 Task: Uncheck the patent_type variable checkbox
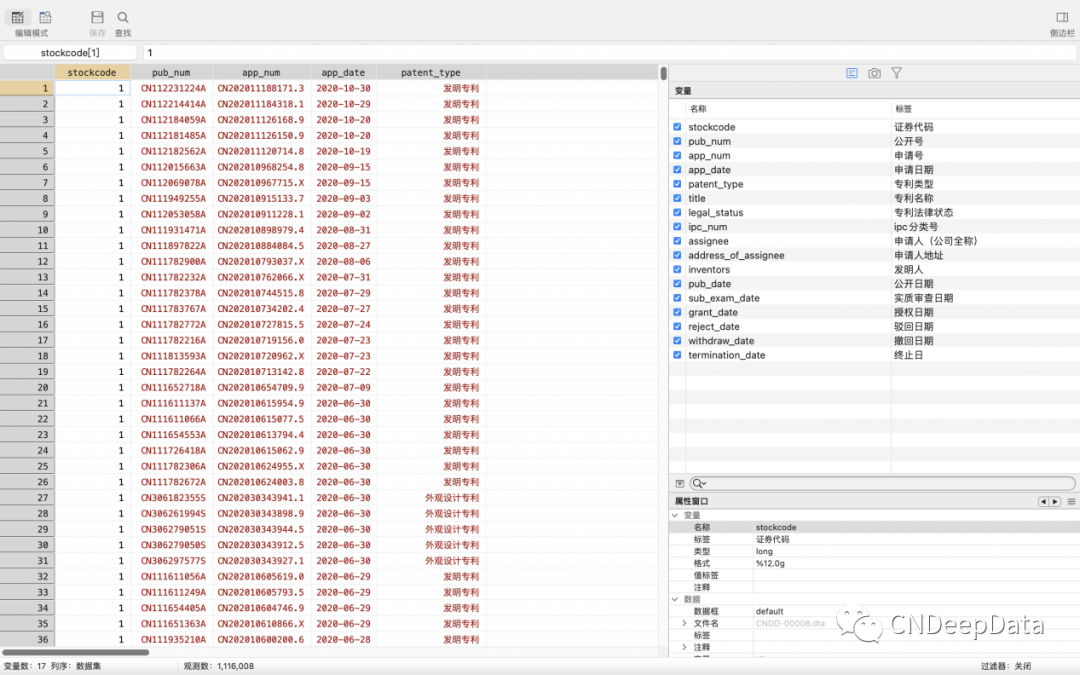[x=677, y=184]
